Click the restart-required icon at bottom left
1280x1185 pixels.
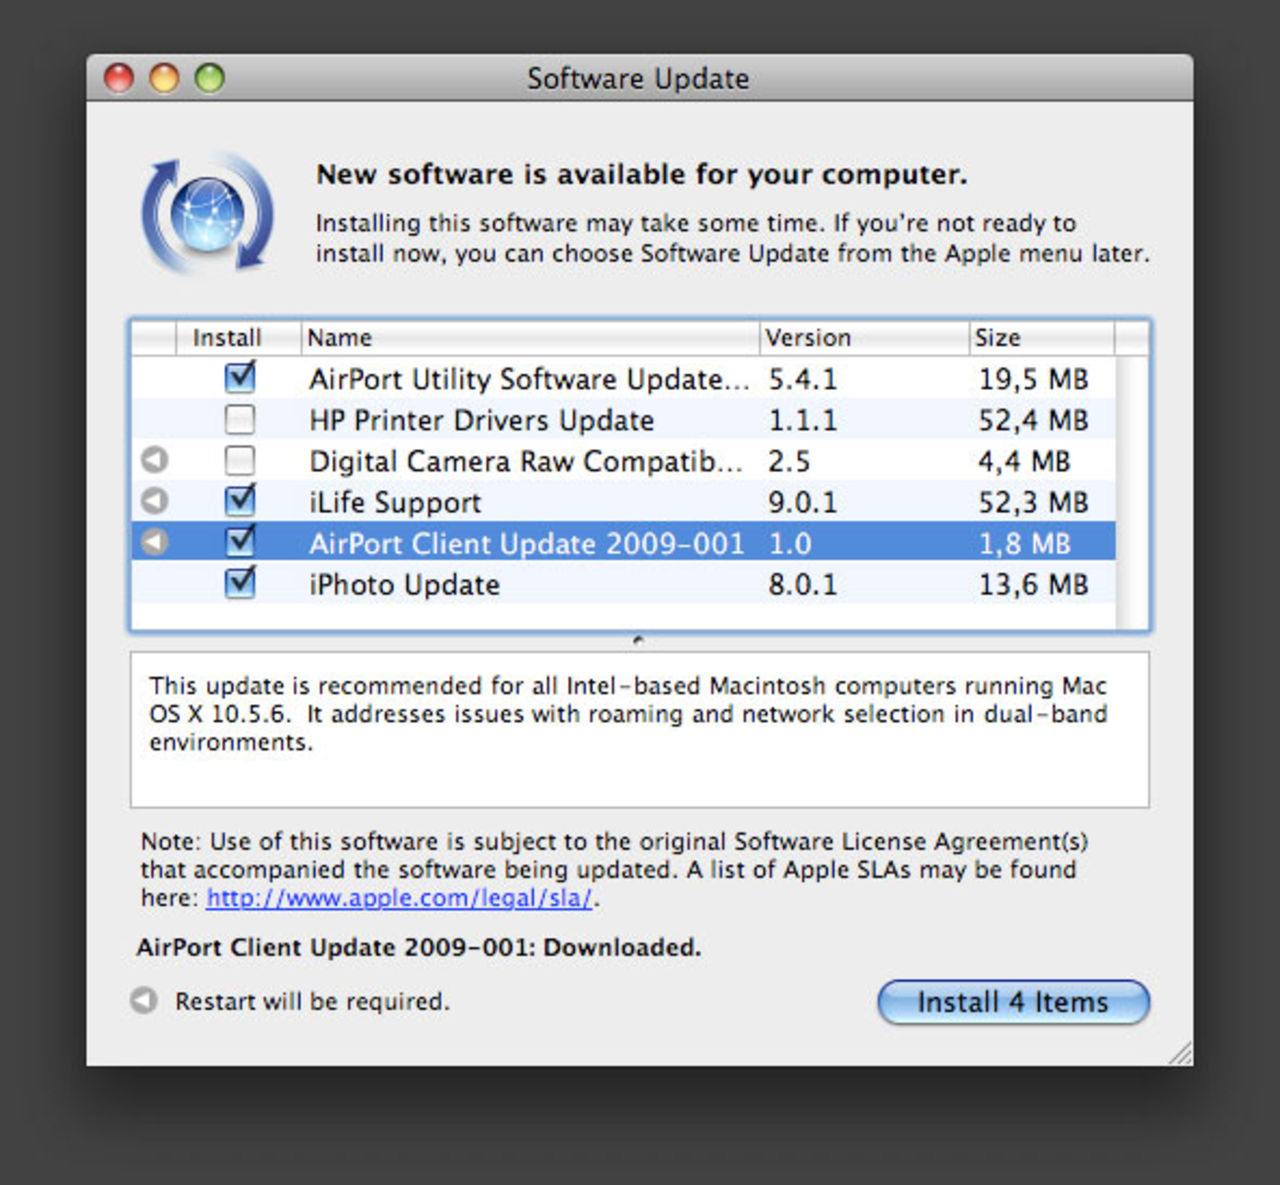[x=144, y=1000]
